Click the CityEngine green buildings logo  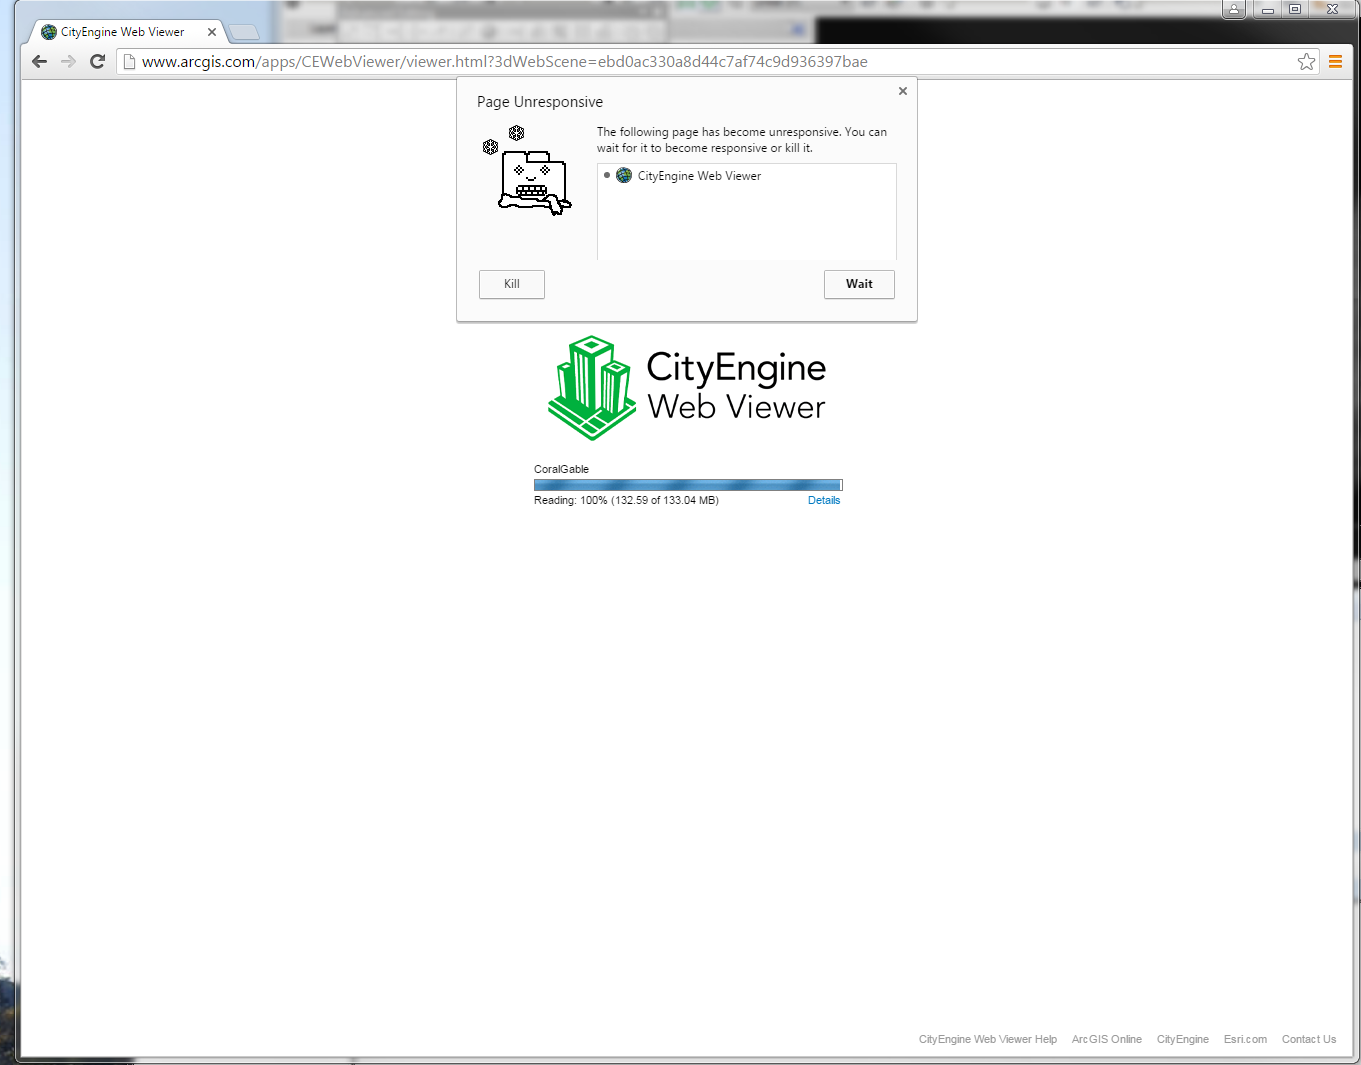[592, 388]
